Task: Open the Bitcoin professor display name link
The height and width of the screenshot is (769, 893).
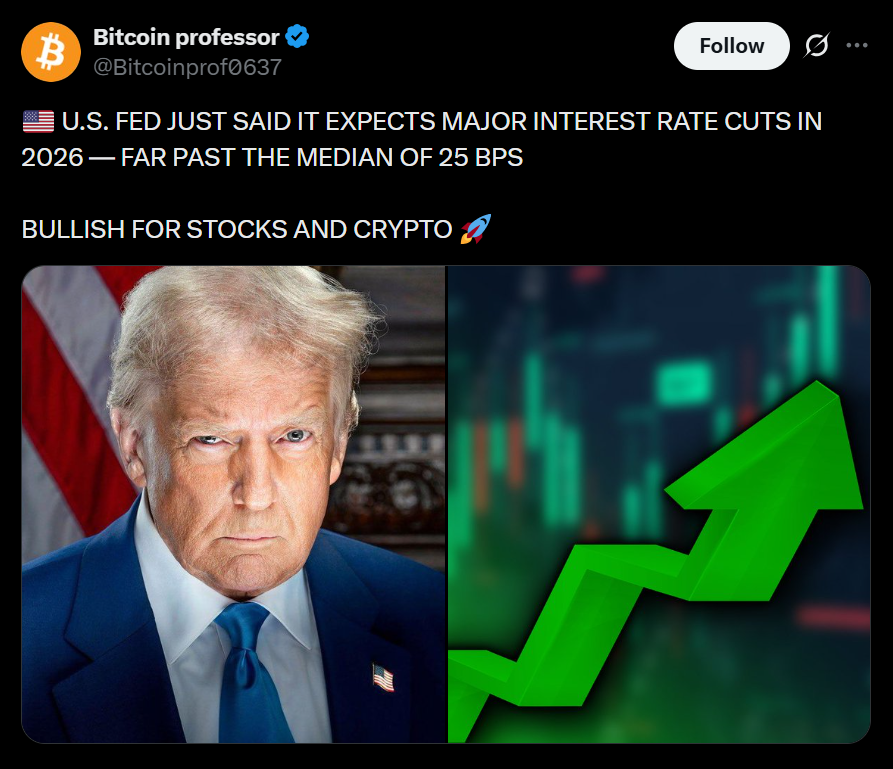Action: coord(186,37)
